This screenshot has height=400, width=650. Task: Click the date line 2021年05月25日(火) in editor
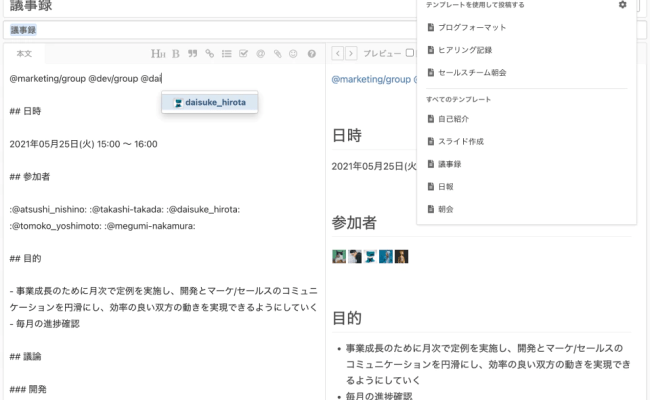tap(83, 144)
